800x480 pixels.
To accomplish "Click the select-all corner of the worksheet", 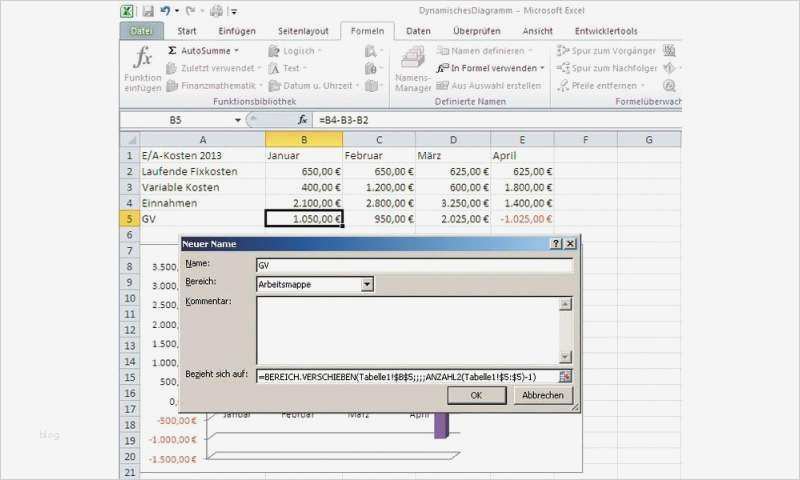I will coord(130,140).
